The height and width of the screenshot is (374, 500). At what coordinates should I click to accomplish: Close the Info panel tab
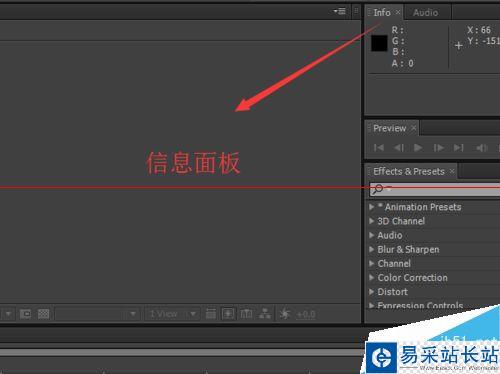pyautogui.click(x=398, y=12)
